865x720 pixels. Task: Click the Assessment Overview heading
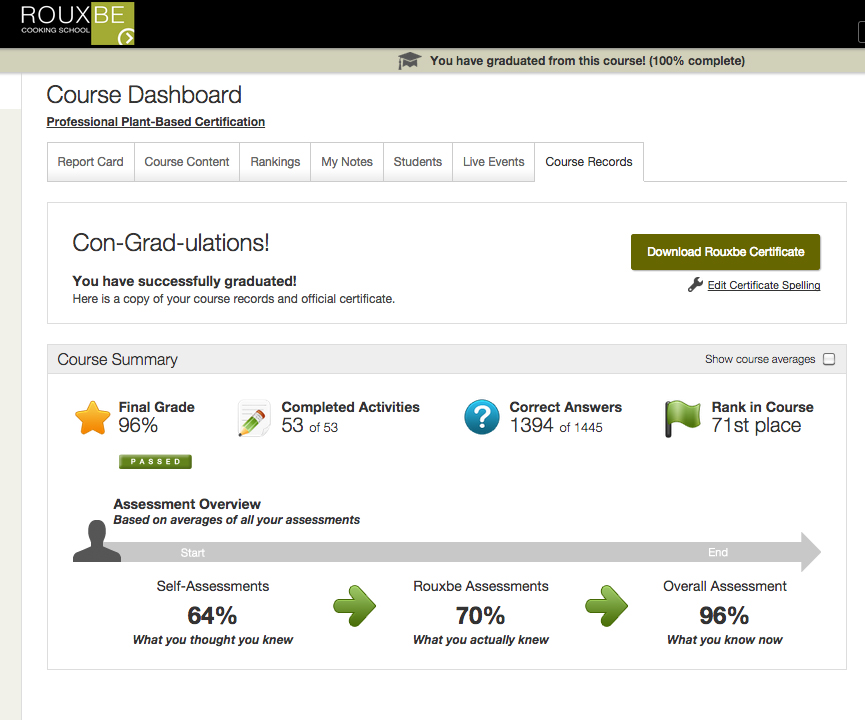(x=187, y=504)
